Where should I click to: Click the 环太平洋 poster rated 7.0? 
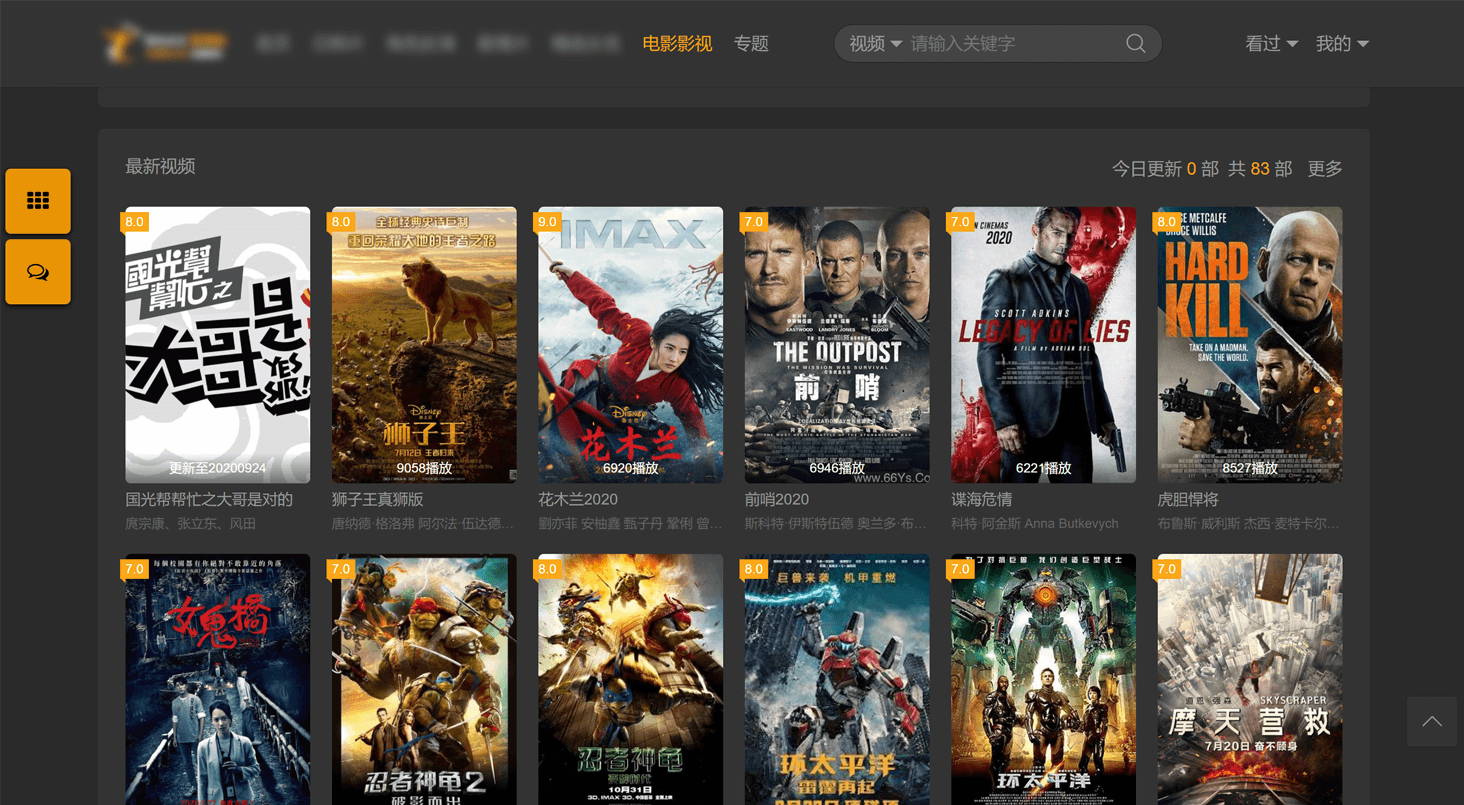(x=1044, y=680)
